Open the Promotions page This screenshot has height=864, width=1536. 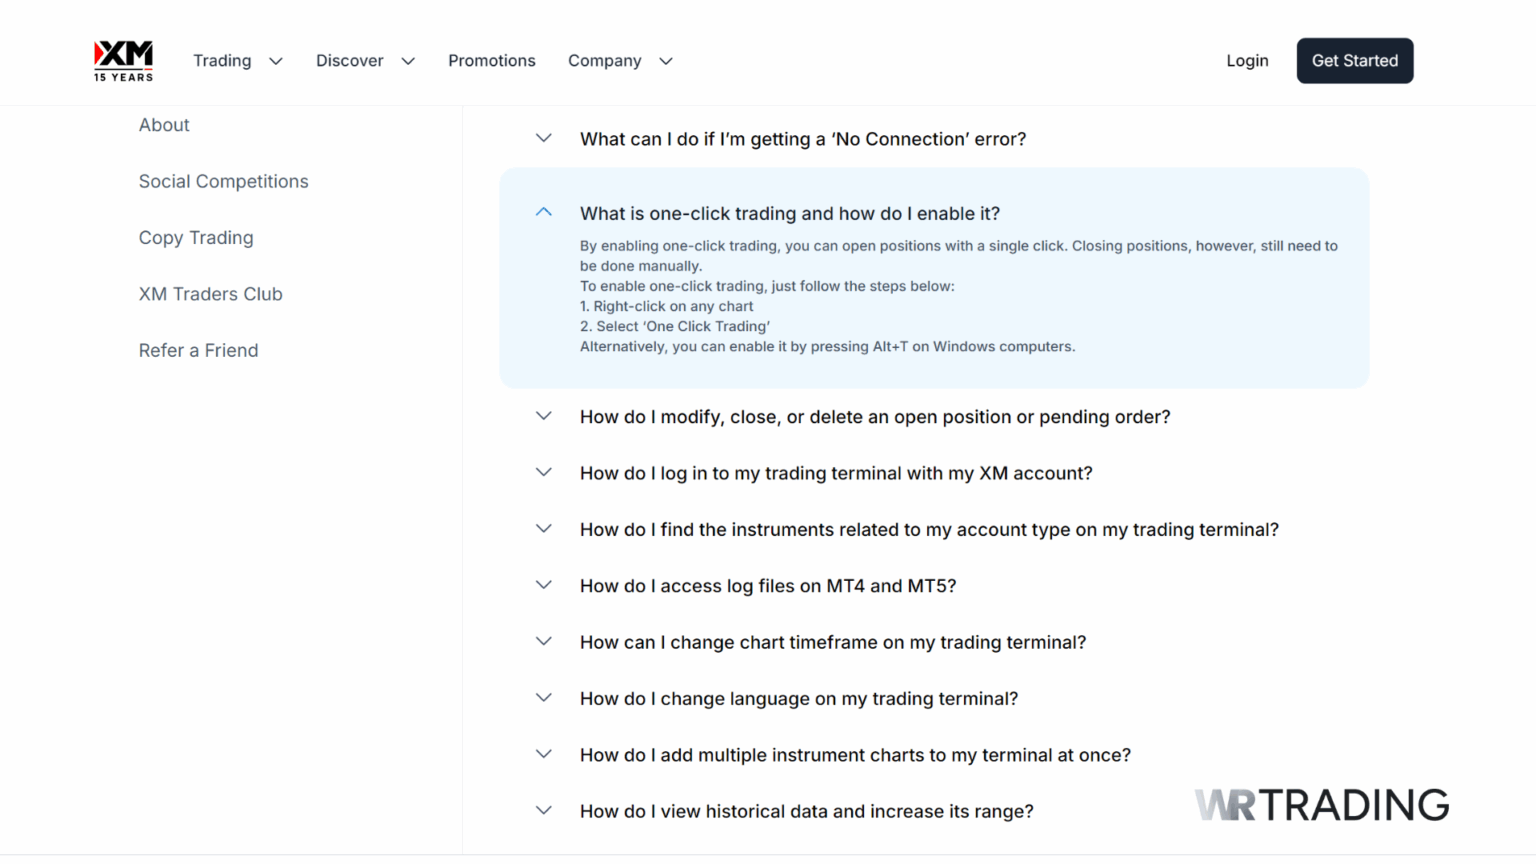(x=491, y=61)
